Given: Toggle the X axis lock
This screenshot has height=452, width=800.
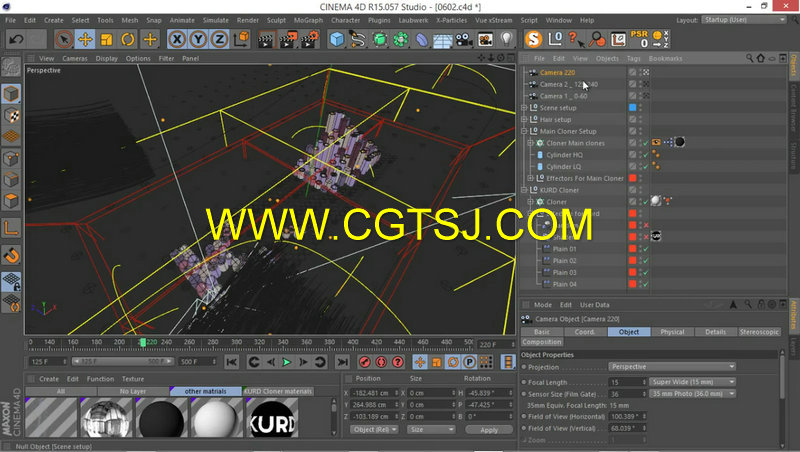Looking at the screenshot, I should pos(177,39).
